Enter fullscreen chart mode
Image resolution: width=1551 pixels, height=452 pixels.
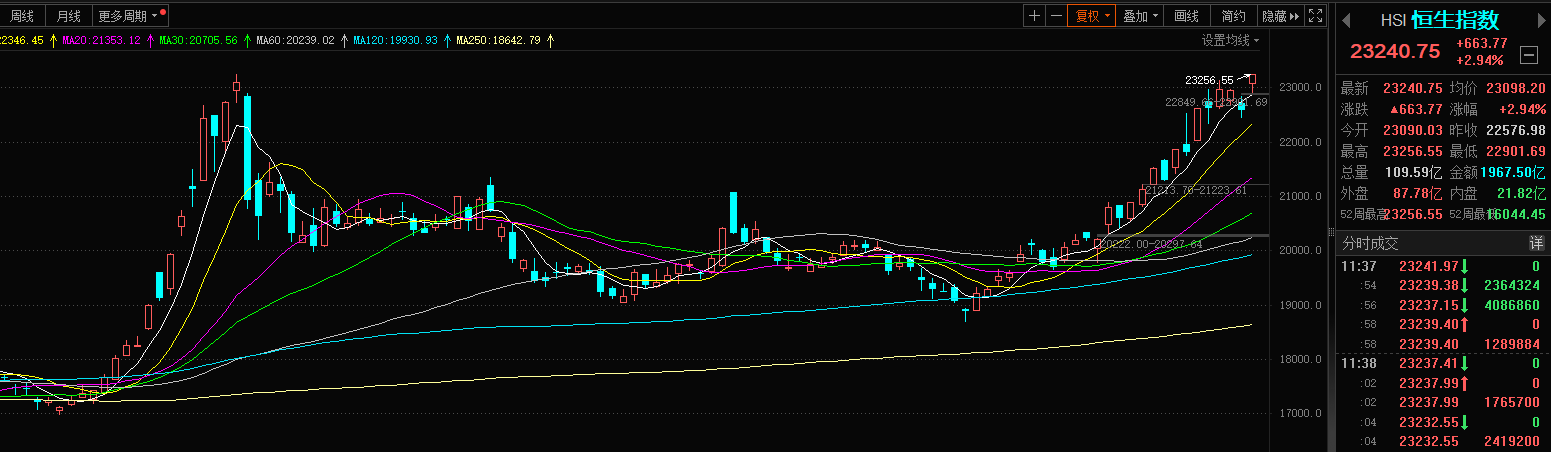[1315, 15]
